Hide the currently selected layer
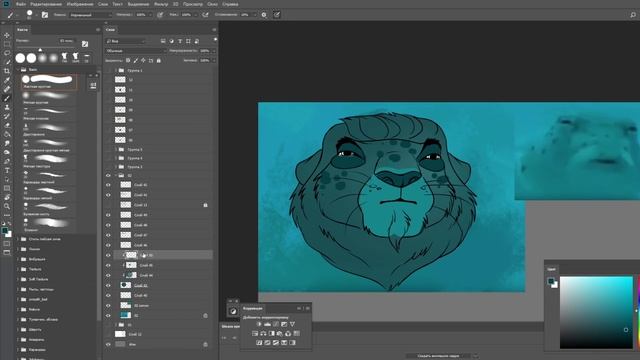640x360 pixels. [x=108, y=255]
